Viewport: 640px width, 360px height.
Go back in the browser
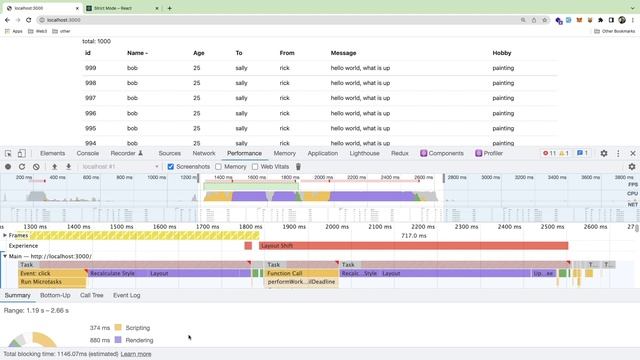(7, 20)
